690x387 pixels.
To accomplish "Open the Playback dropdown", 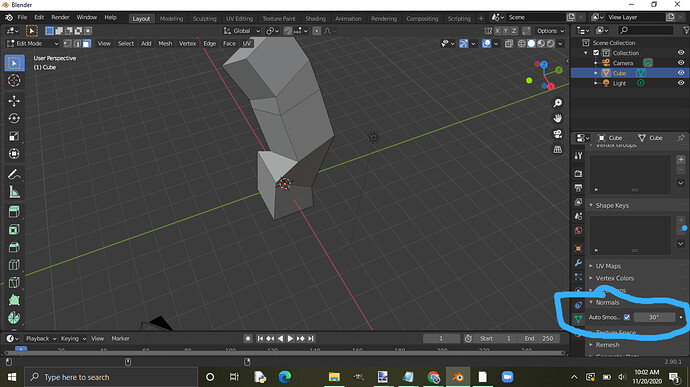I will pos(41,339).
